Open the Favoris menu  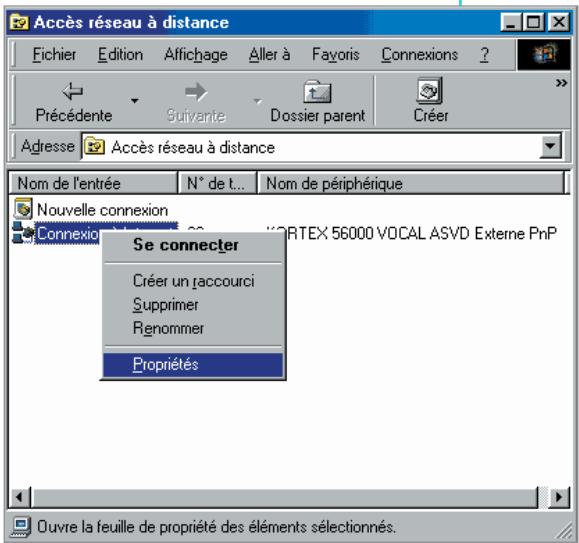(336, 55)
